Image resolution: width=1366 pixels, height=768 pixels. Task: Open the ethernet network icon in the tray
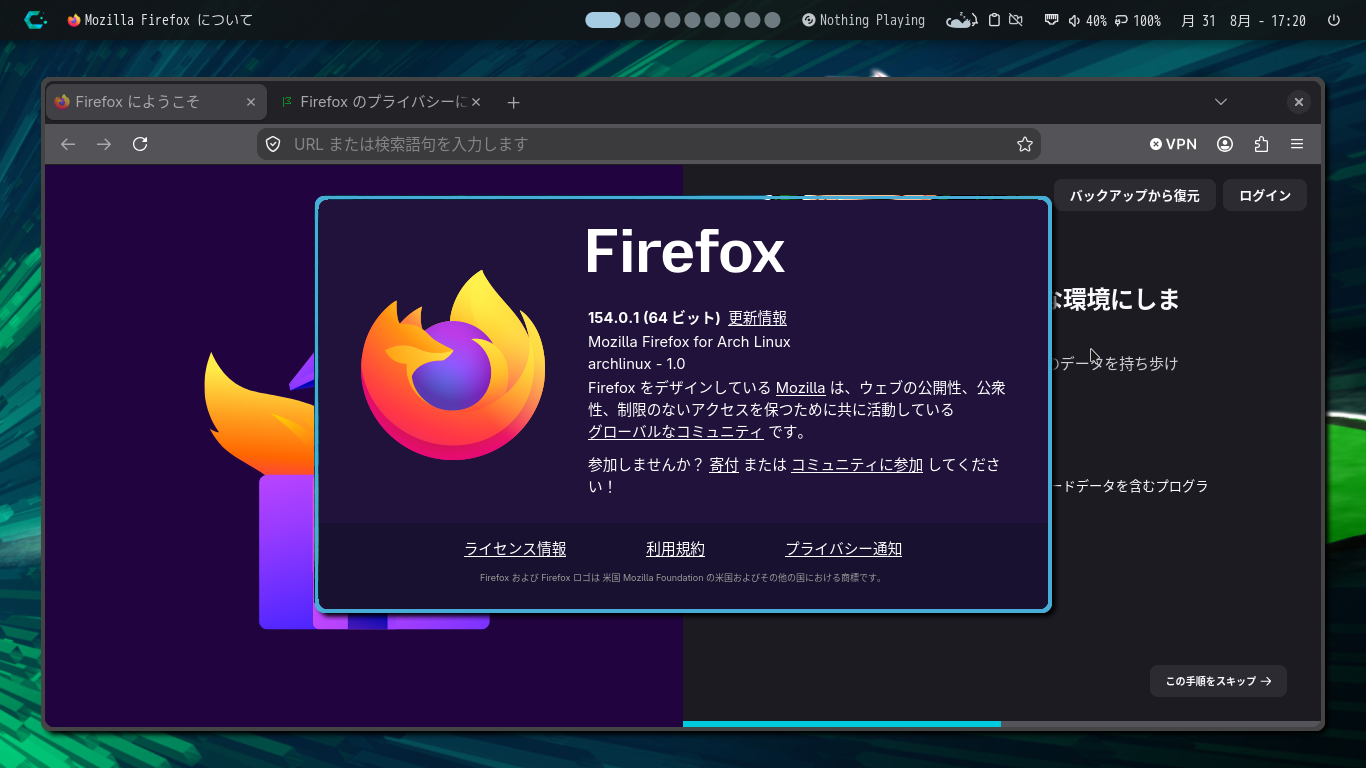[x=1051, y=20]
